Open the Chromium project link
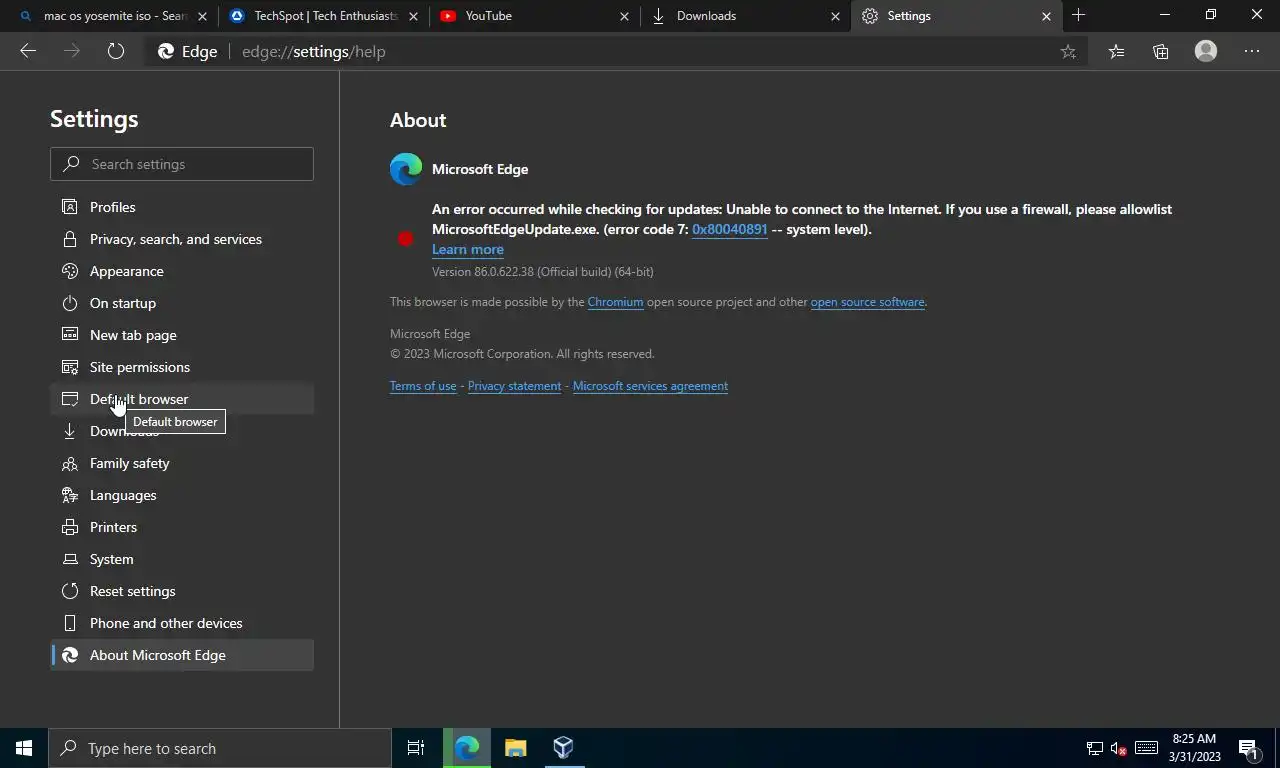This screenshot has width=1280, height=768. [615, 302]
